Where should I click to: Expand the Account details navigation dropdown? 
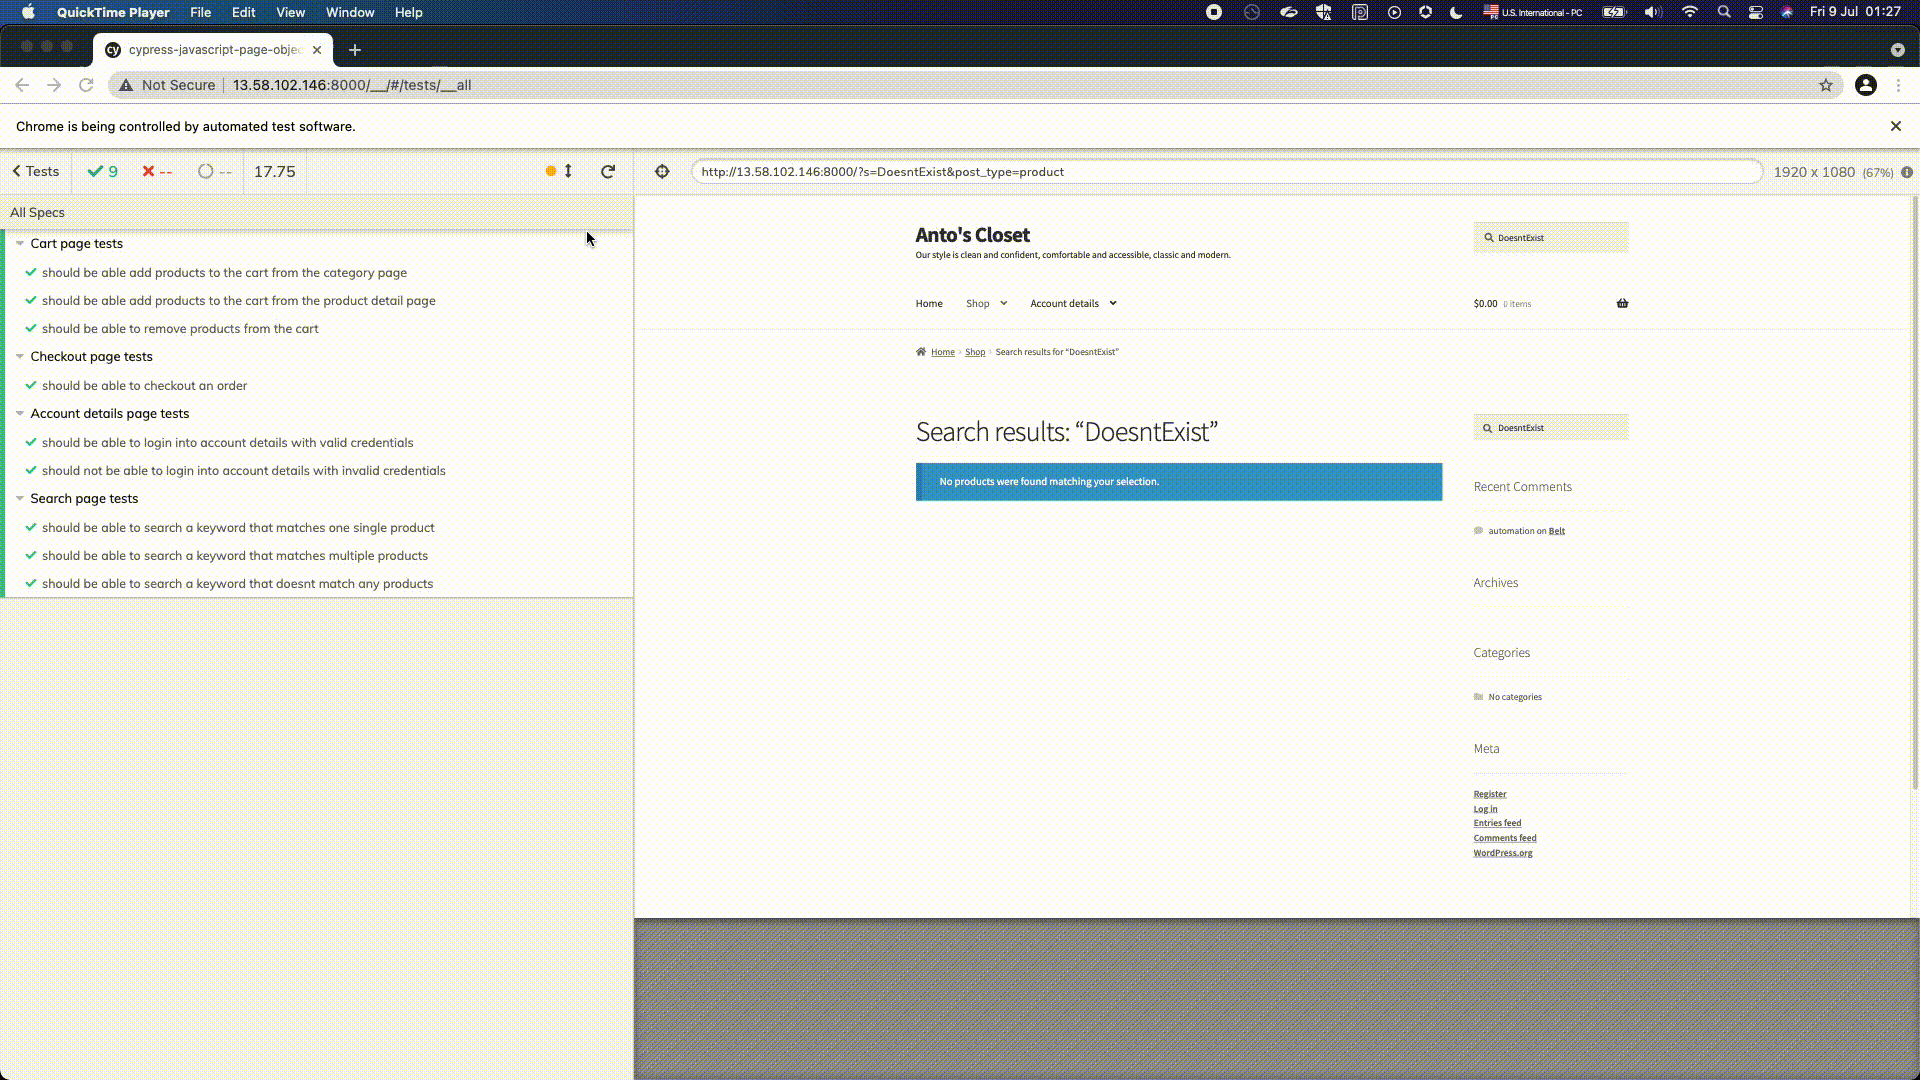(1112, 303)
